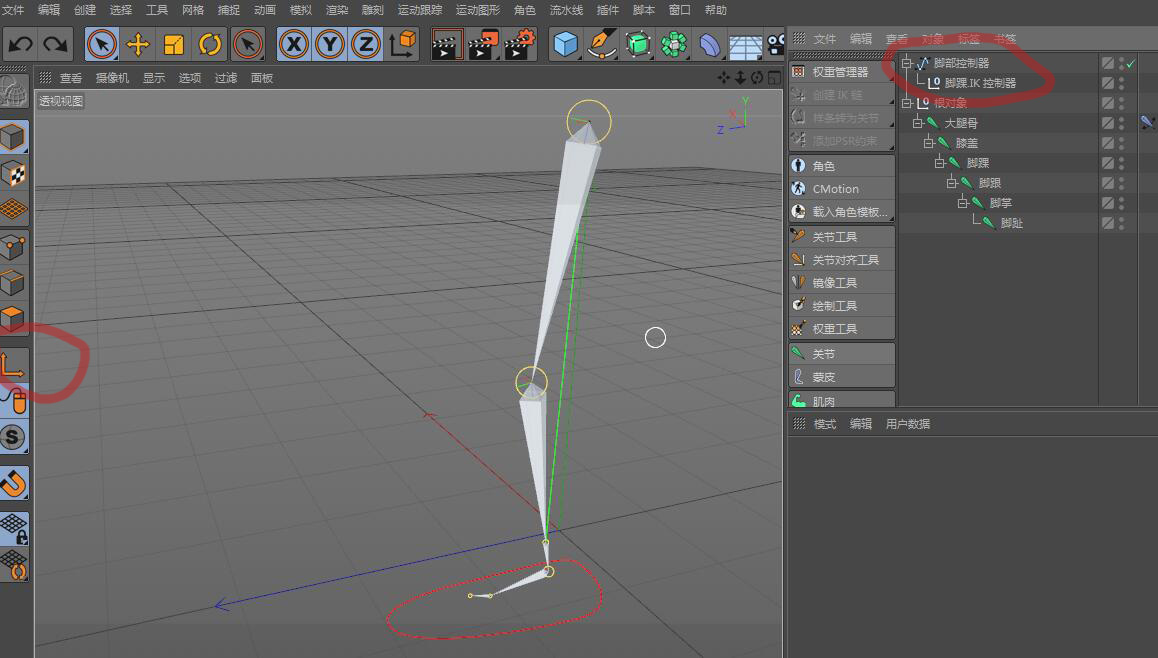Collapse the 脚跟 joint node
Viewport: 1158px width, 658px height.
pyautogui.click(x=952, y=182)
